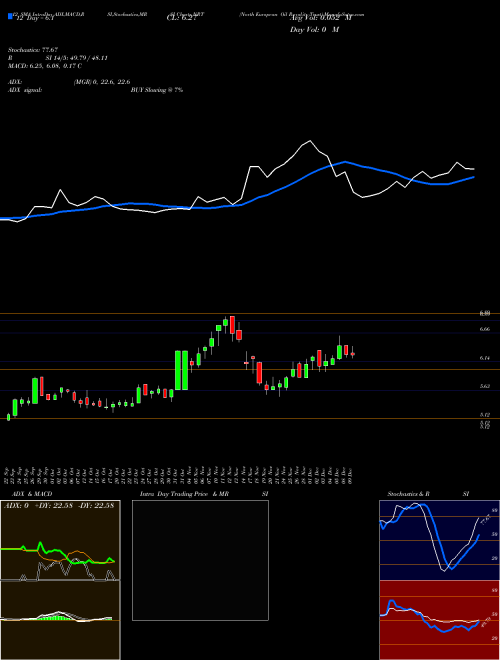Click the navy Stochastics oscillator chart
The width and height of the screenshot is (500, 660).
click(439, 540)
